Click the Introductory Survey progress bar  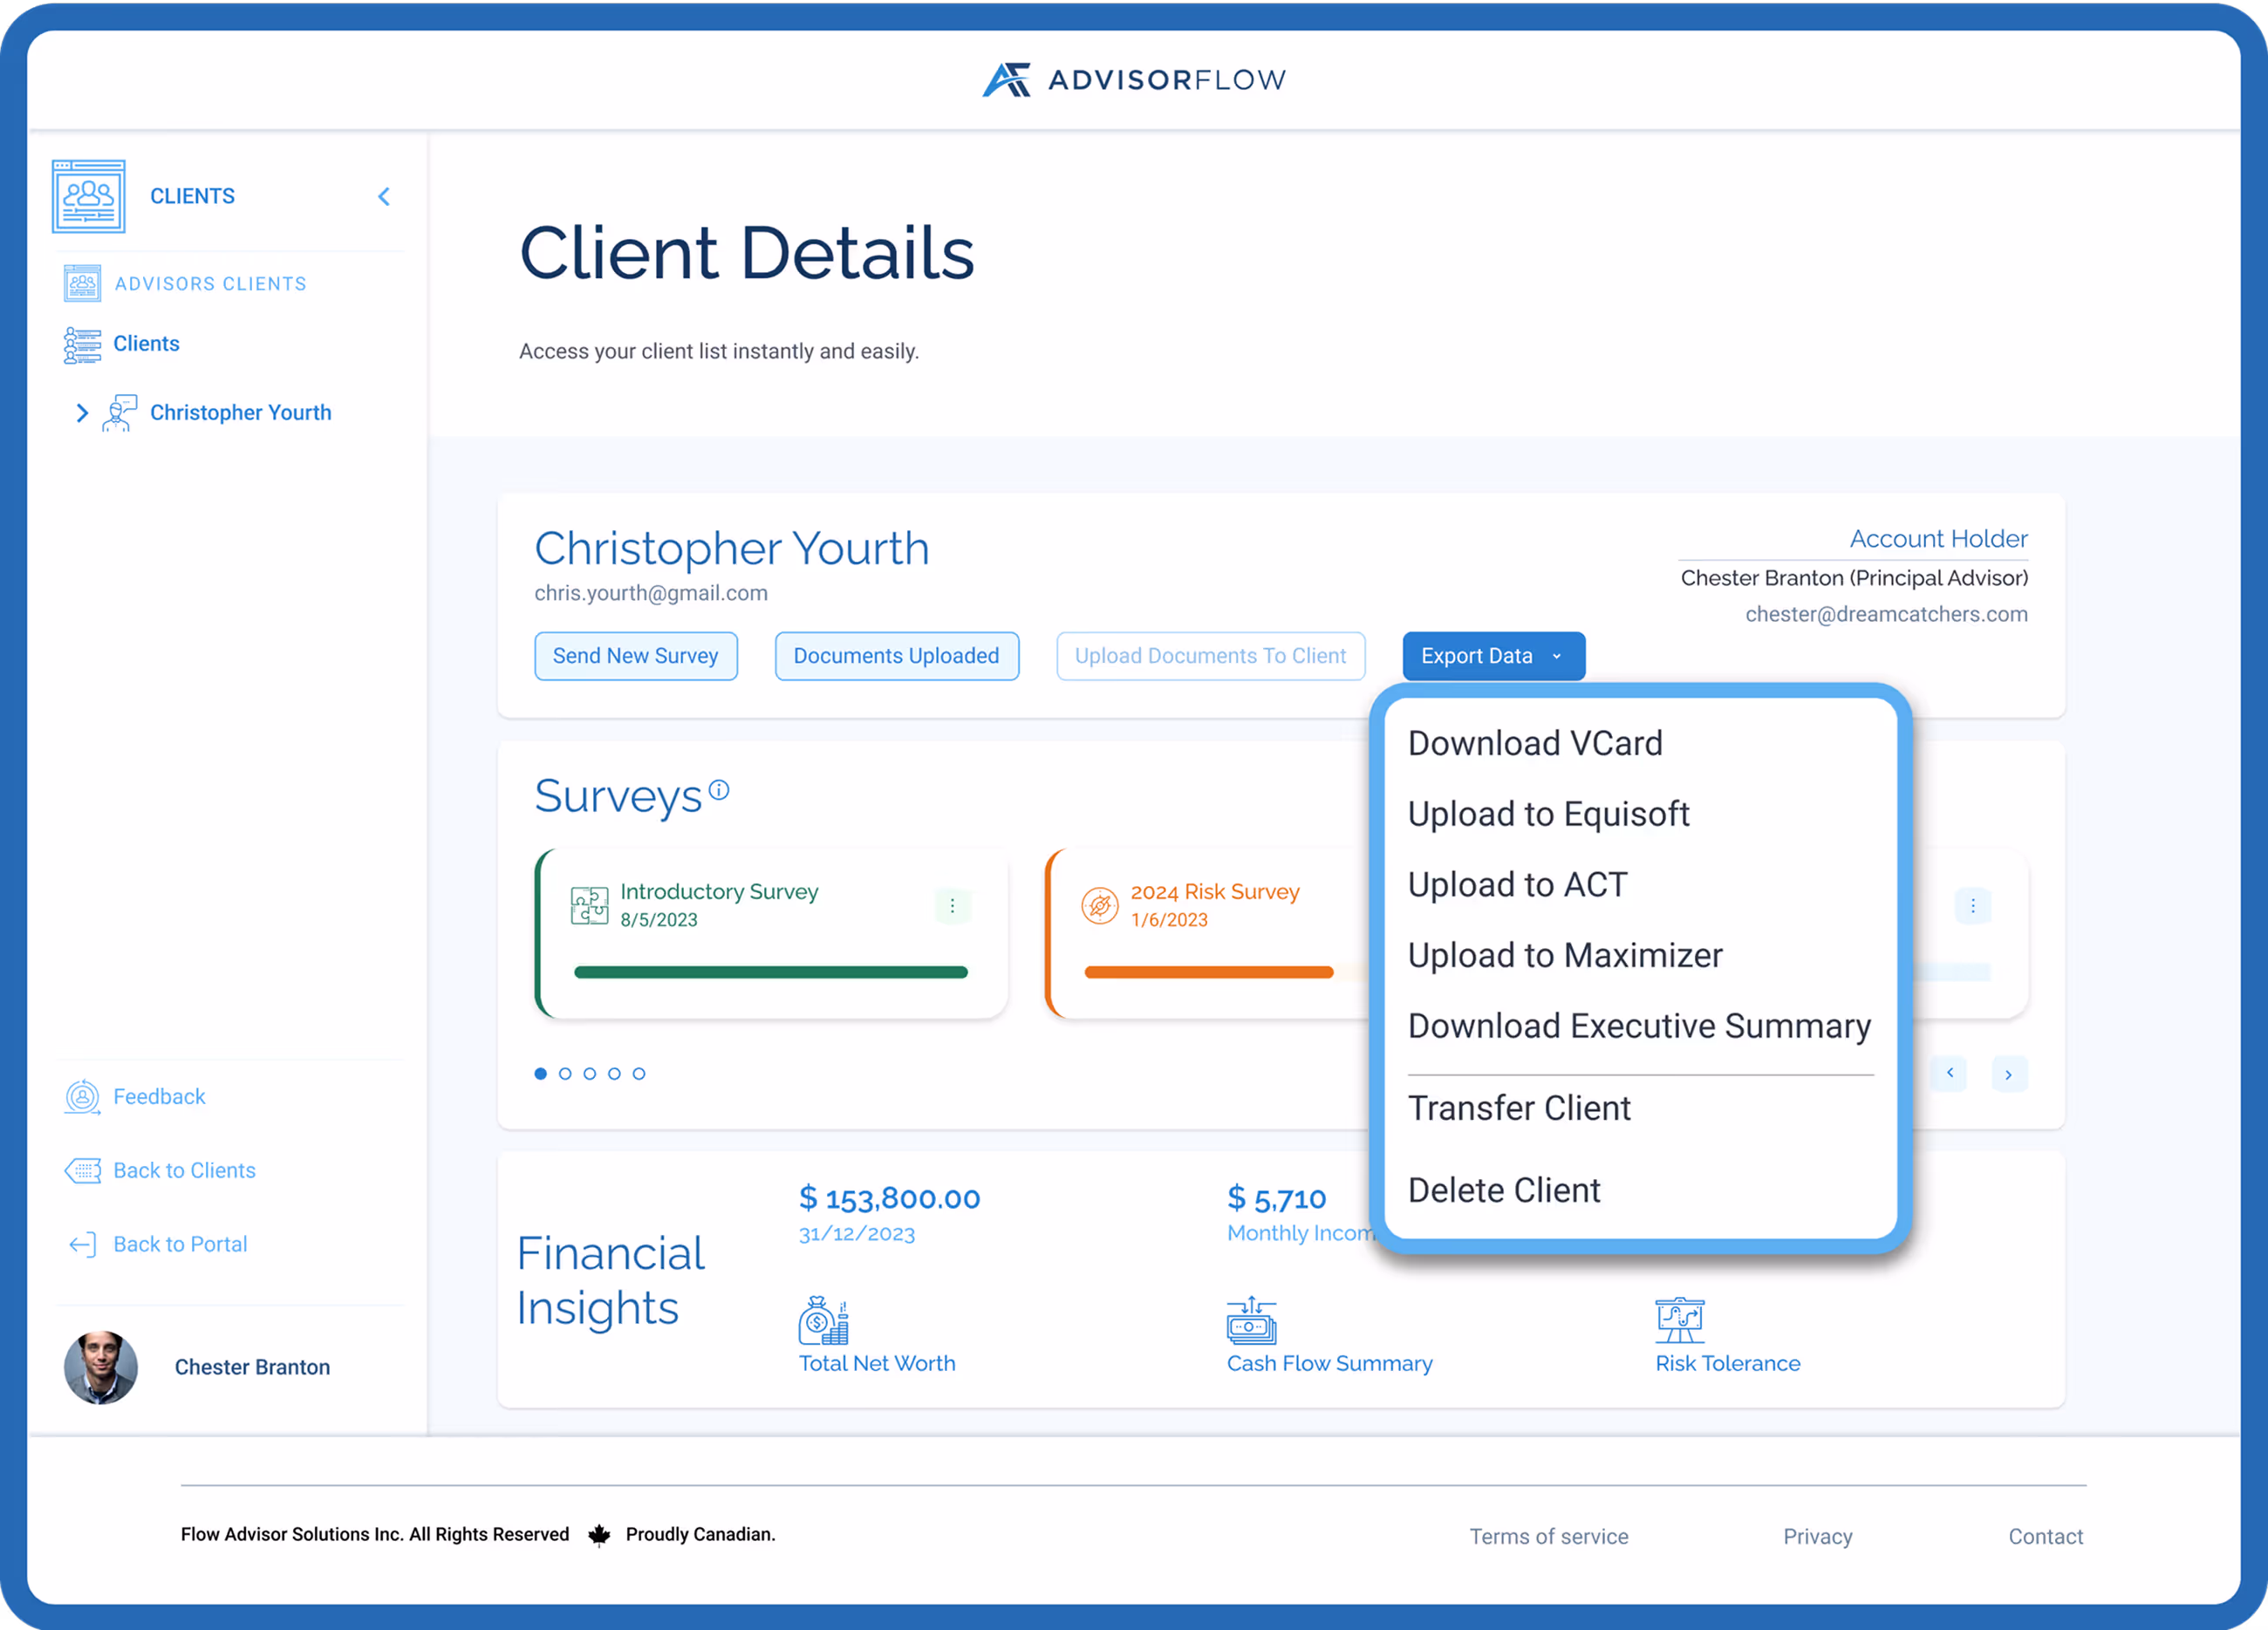[x=770, y=971]
